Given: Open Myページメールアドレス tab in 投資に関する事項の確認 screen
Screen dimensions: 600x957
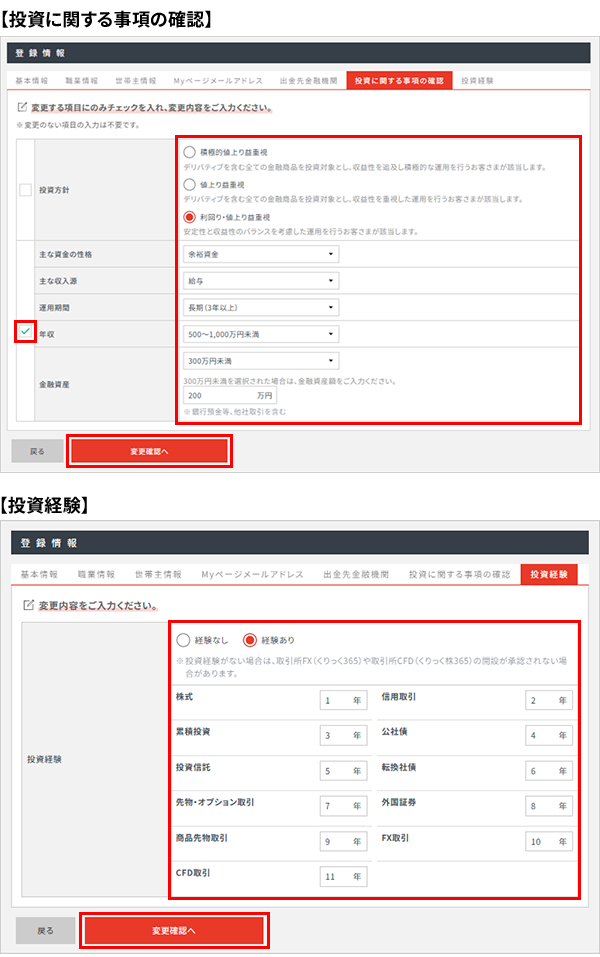Looking at the screenshot, I should pyautogui.click(x=218, y=81).
